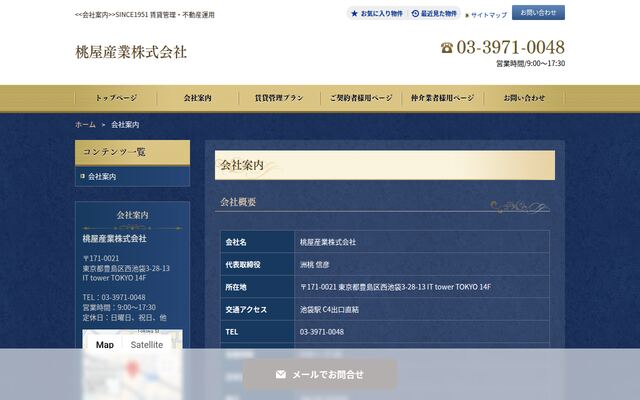Screen dimensions: 640x400
Task: Click the メールでお問合せ button
Action: click(320, 374)
